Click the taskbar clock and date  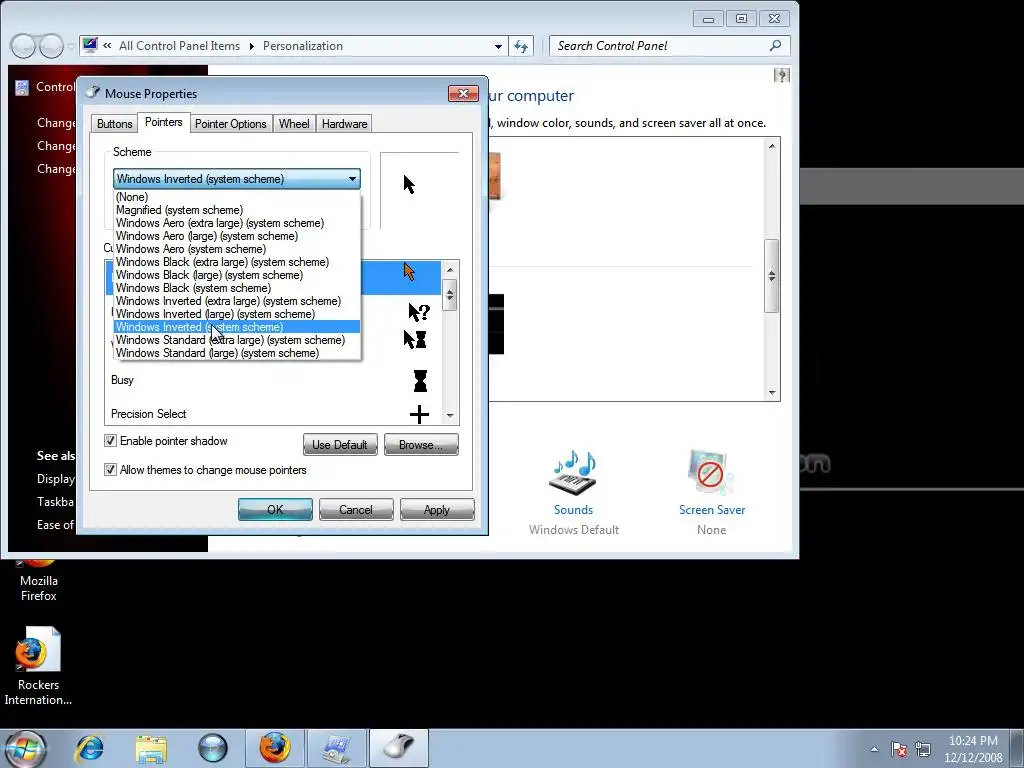point(973,749)
